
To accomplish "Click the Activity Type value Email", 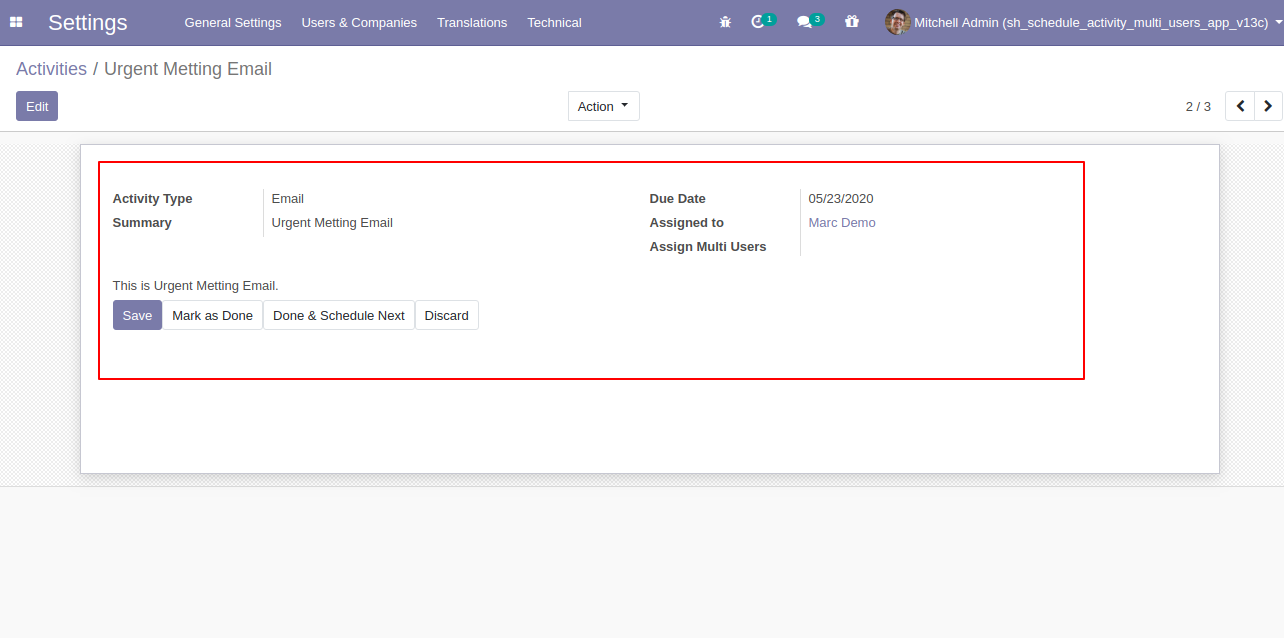I will coord(288,199).
